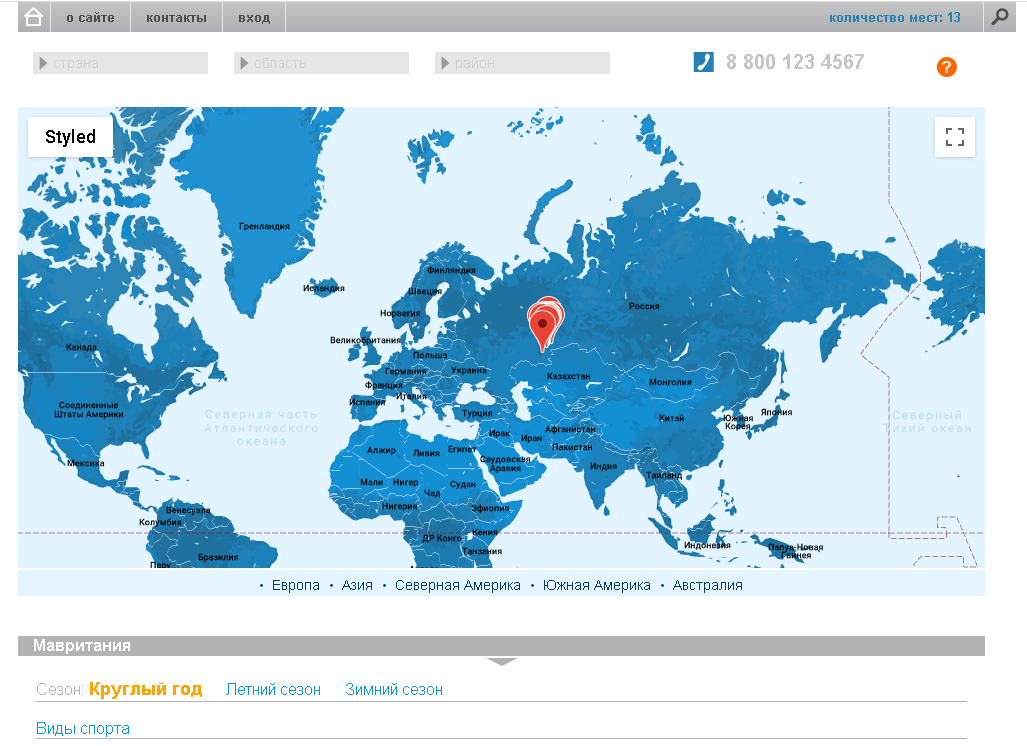The height and width of the screenshot is (746, 1027).
Task: Collapse the 'Мавритания' header bar
Action: tap(501, 646)
